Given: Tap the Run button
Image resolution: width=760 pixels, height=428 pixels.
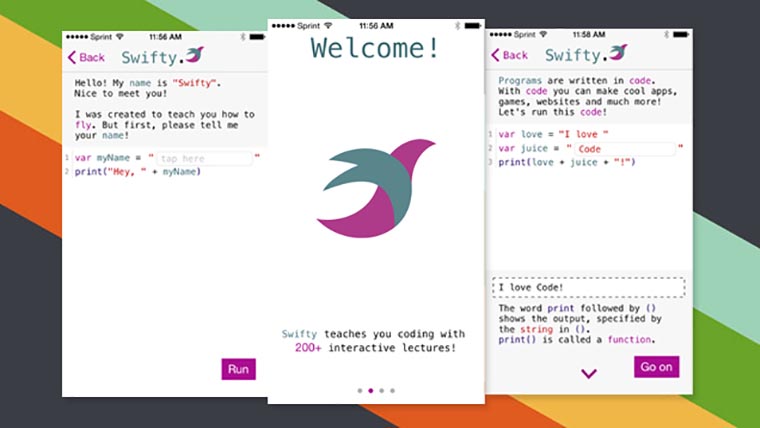Looking at the screenshot, I should click(x=238, y=369).
